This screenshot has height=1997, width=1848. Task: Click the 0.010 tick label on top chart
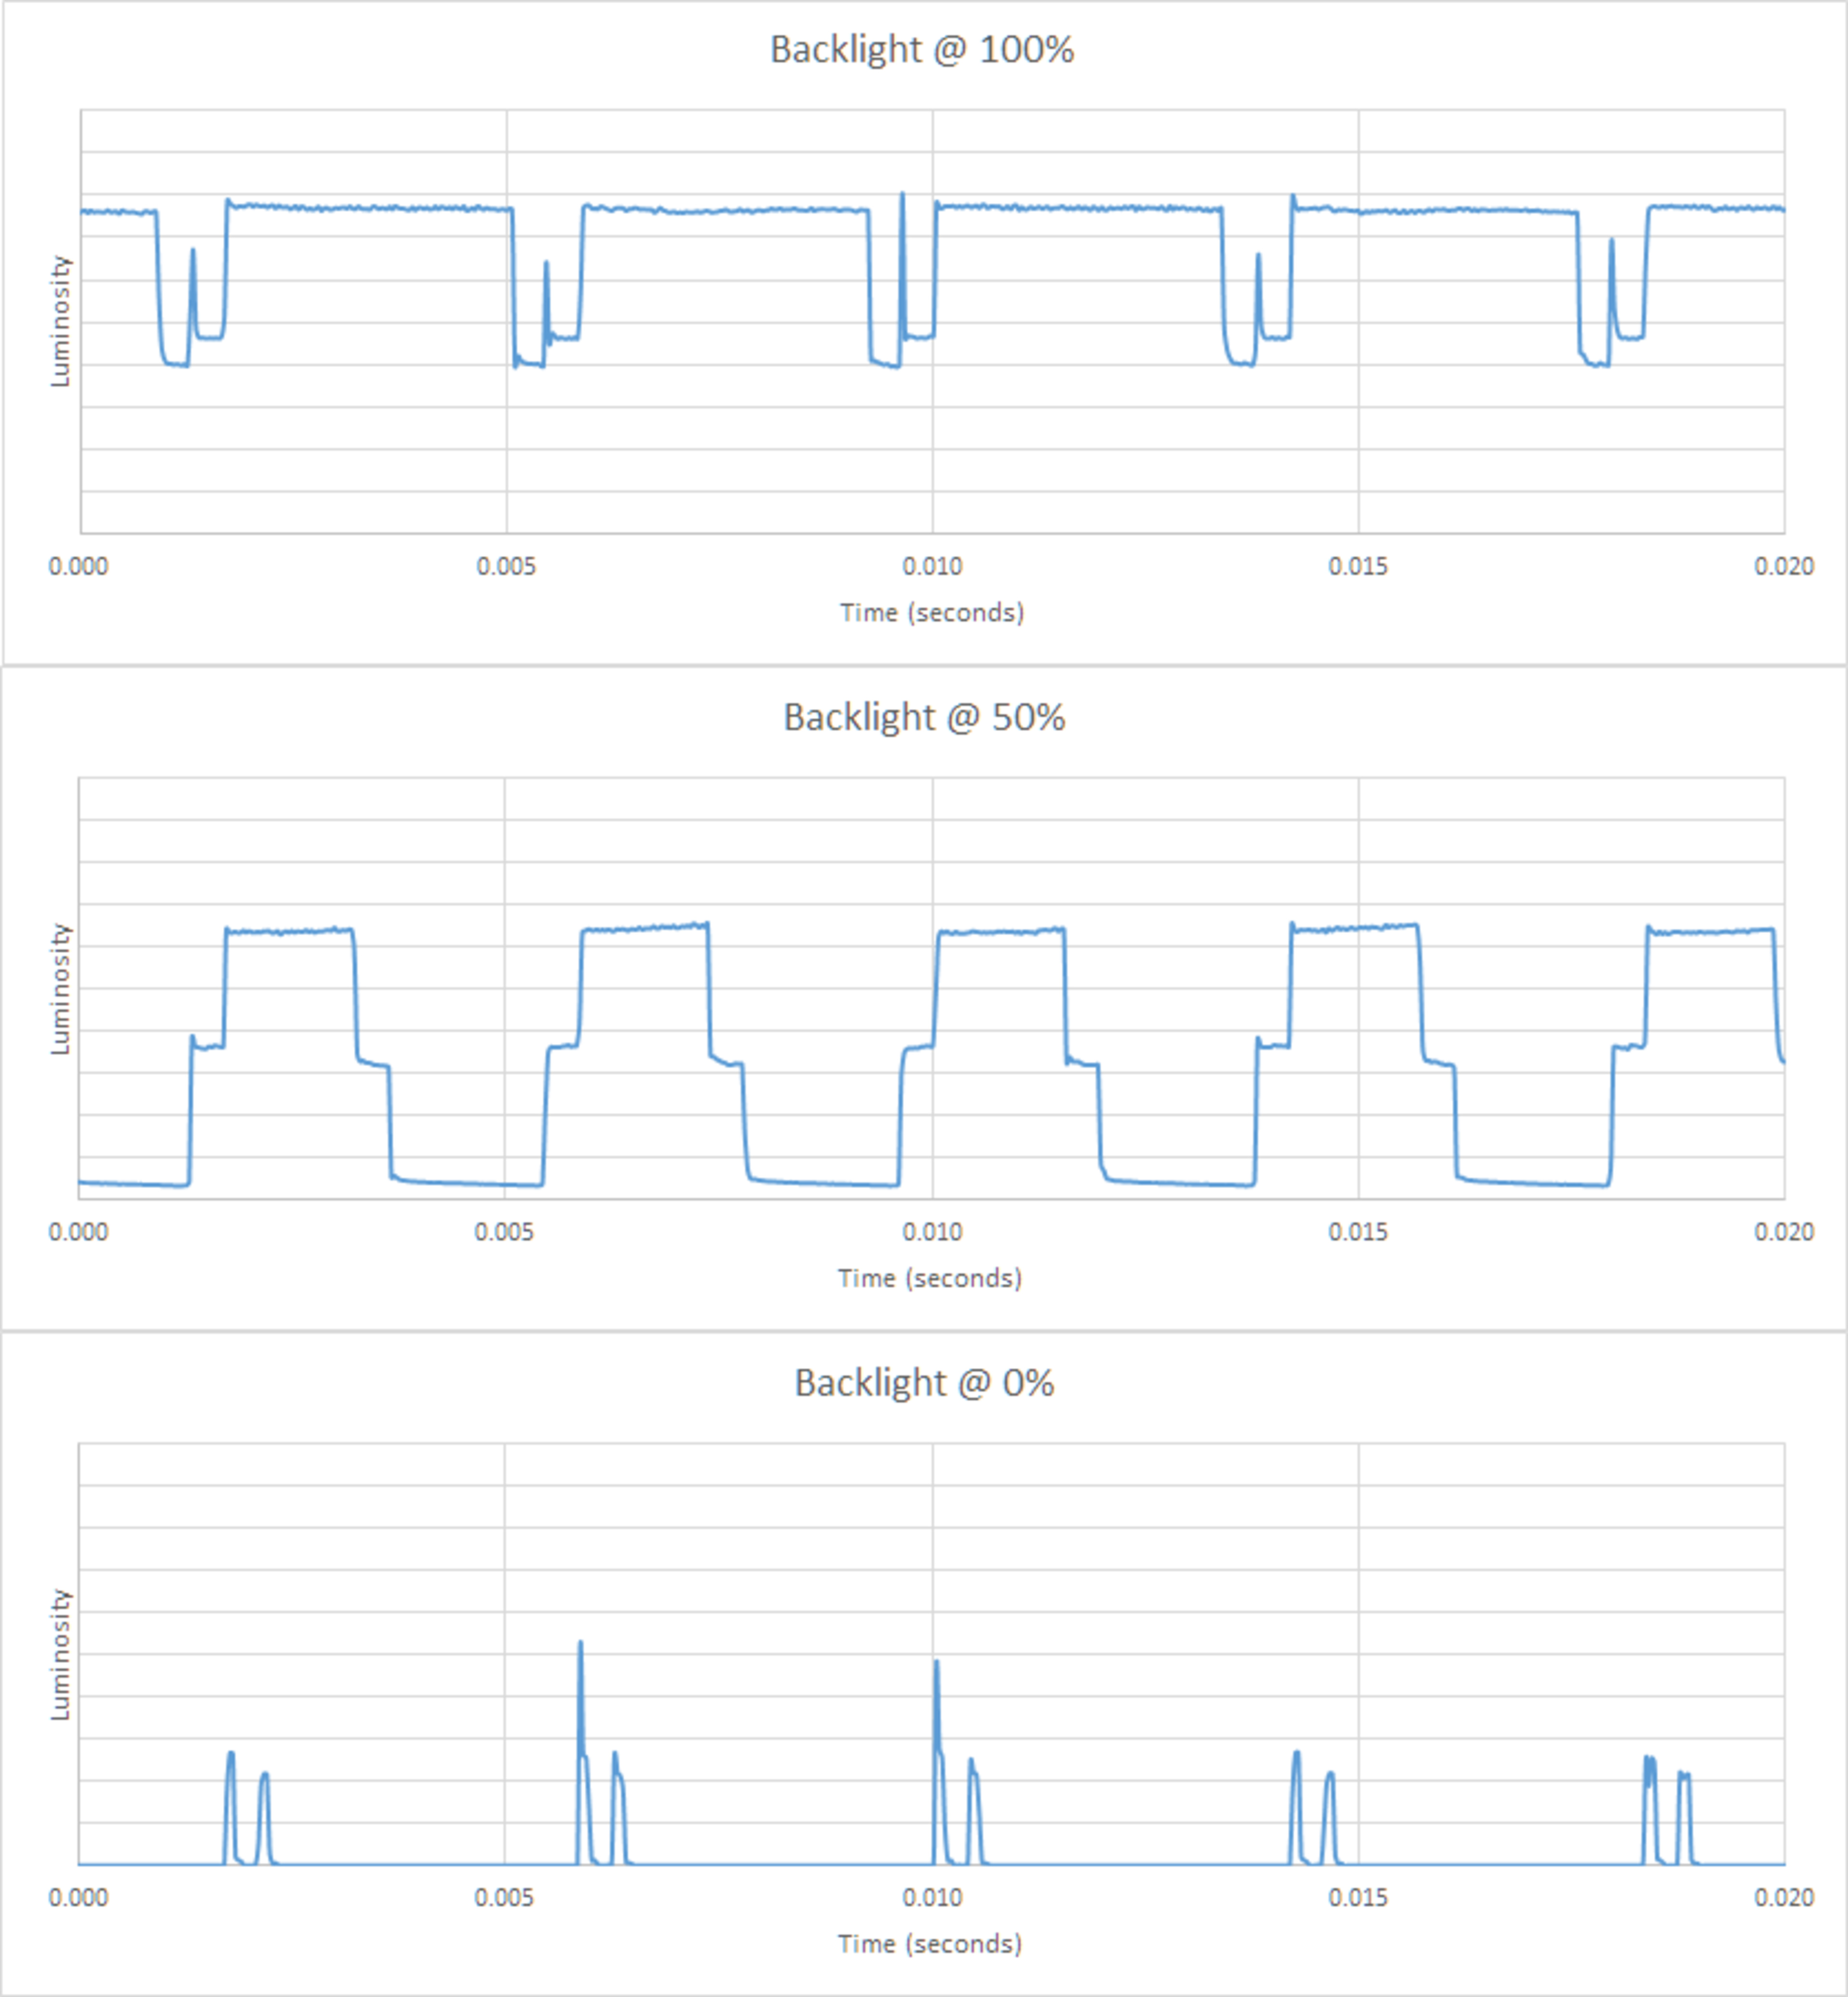[x=932, y=566]
